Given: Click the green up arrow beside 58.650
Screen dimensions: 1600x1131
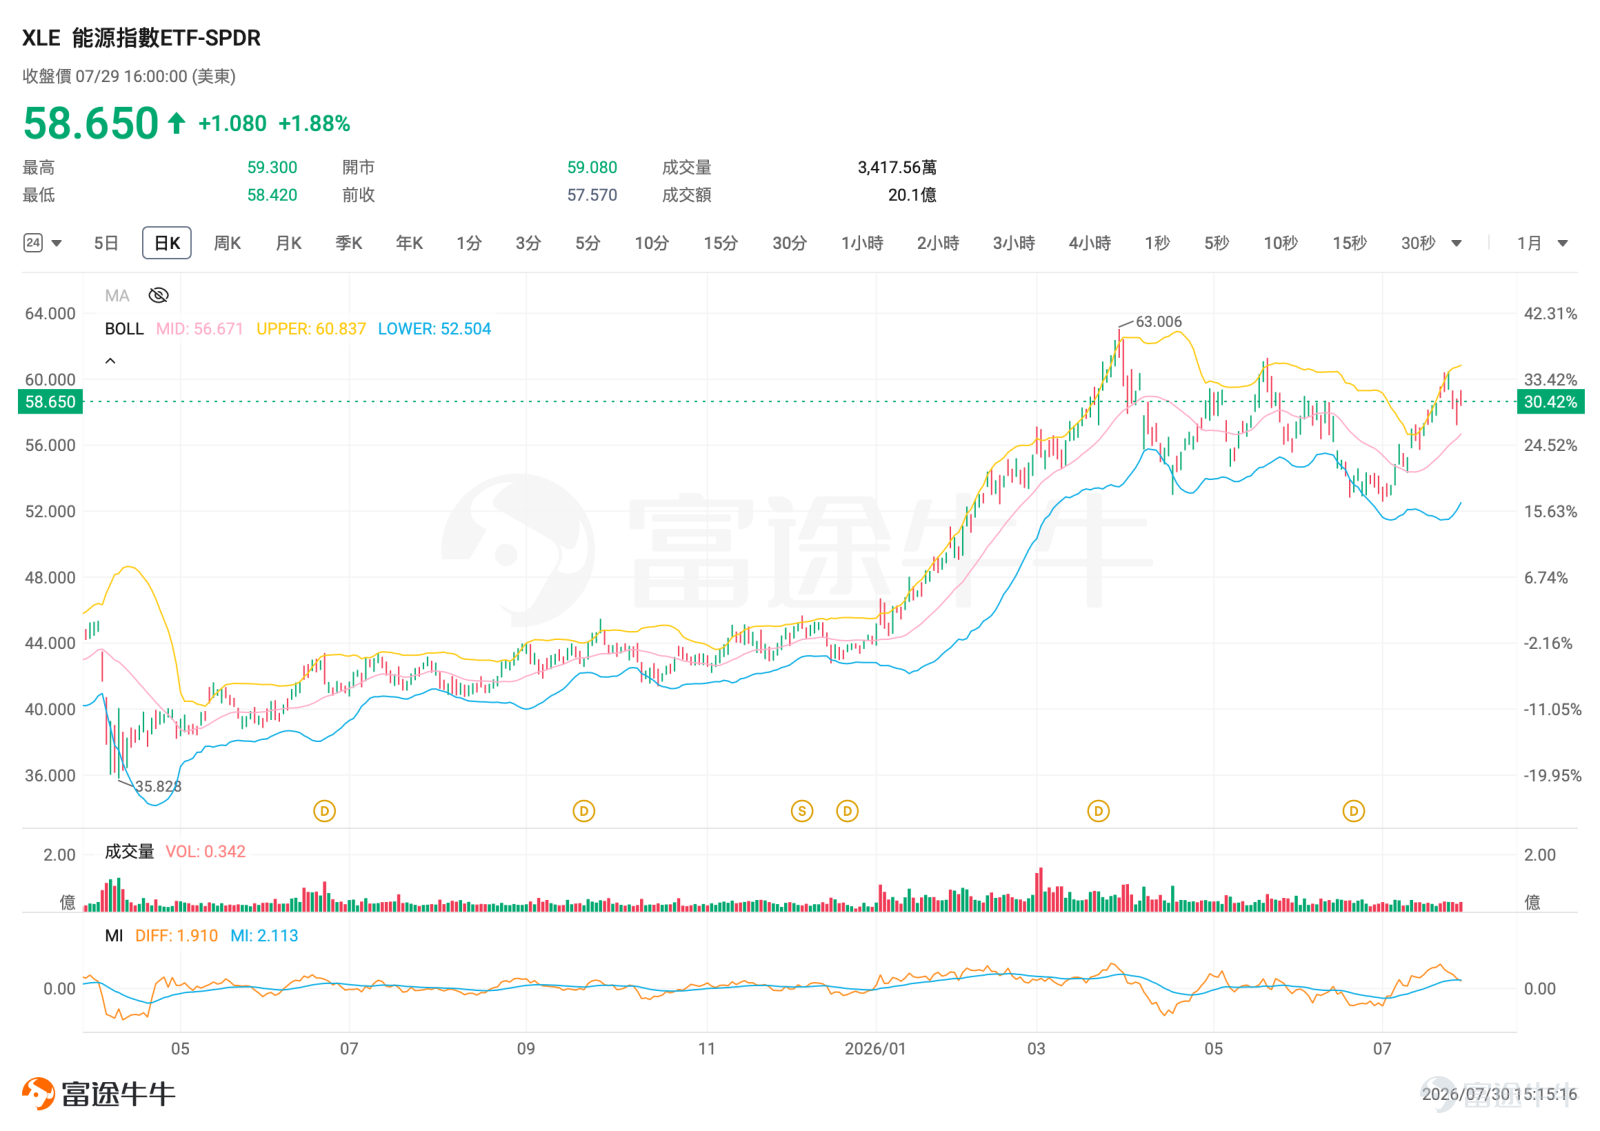Looking at the screenshot, I should click(x=177, y=123).
